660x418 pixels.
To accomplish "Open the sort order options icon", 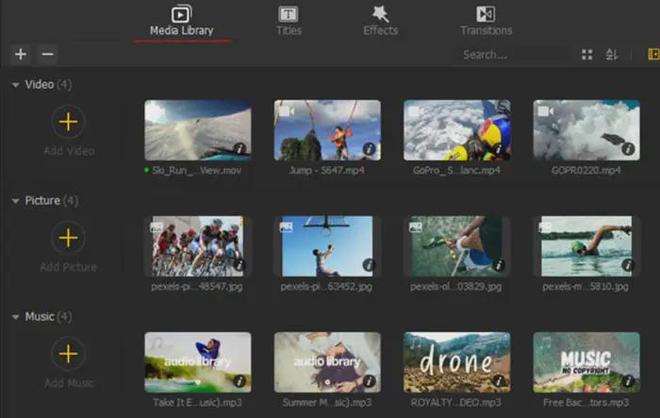I will (612, 54).
